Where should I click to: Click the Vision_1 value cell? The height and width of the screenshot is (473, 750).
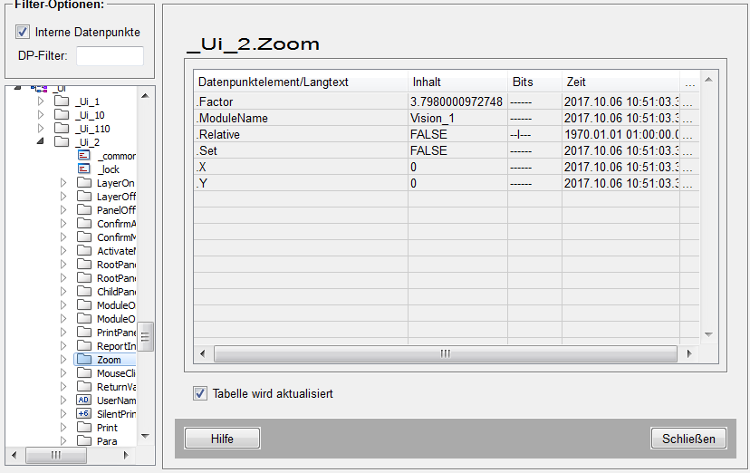(x=458, y=118)
